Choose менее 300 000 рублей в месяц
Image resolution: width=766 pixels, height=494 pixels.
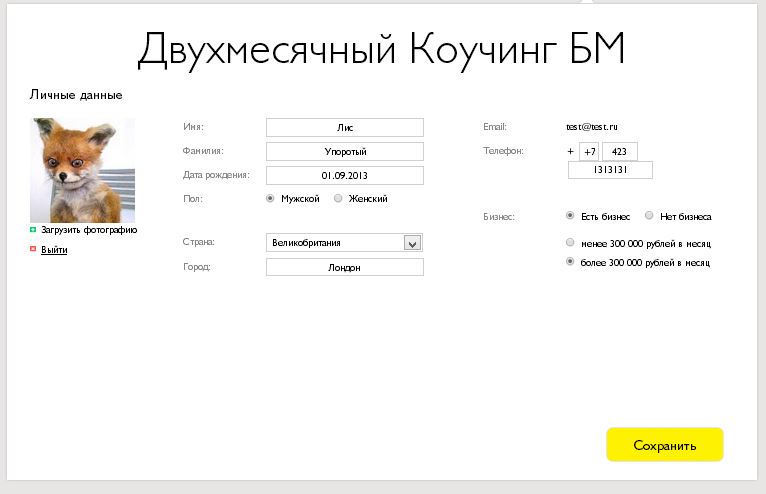[x=570, y=242]
